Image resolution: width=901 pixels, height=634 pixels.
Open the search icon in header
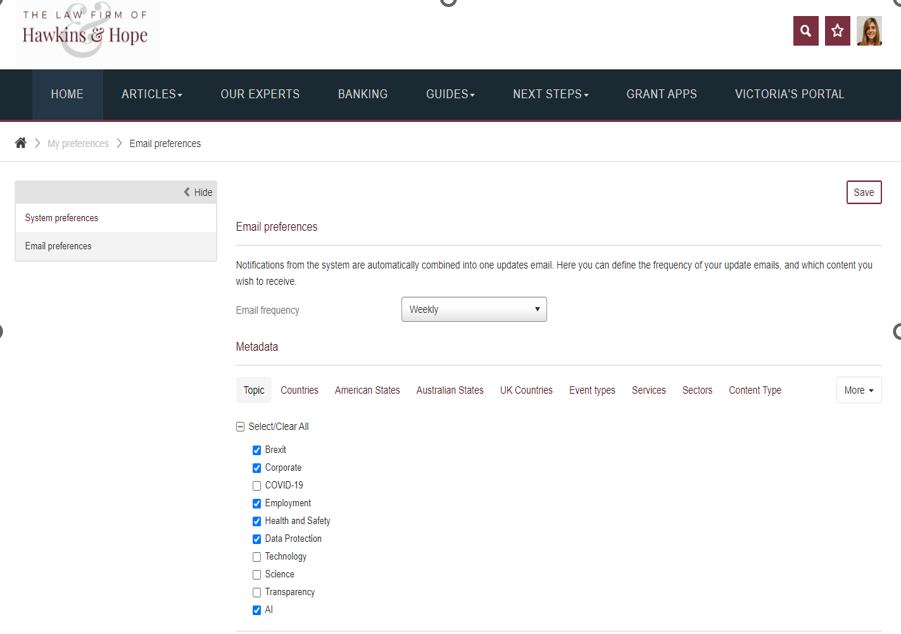pos(805,31)
